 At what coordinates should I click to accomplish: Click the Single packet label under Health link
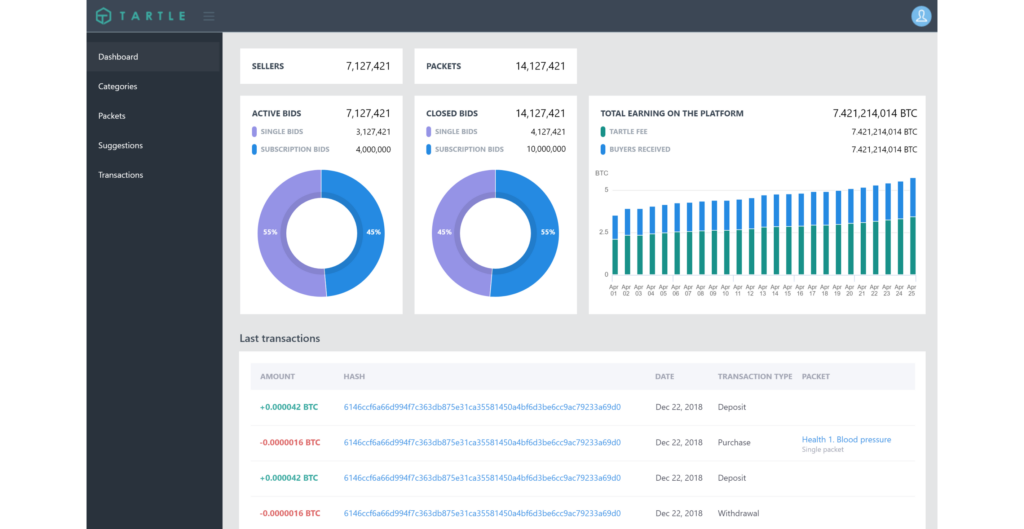click(822, 450)
